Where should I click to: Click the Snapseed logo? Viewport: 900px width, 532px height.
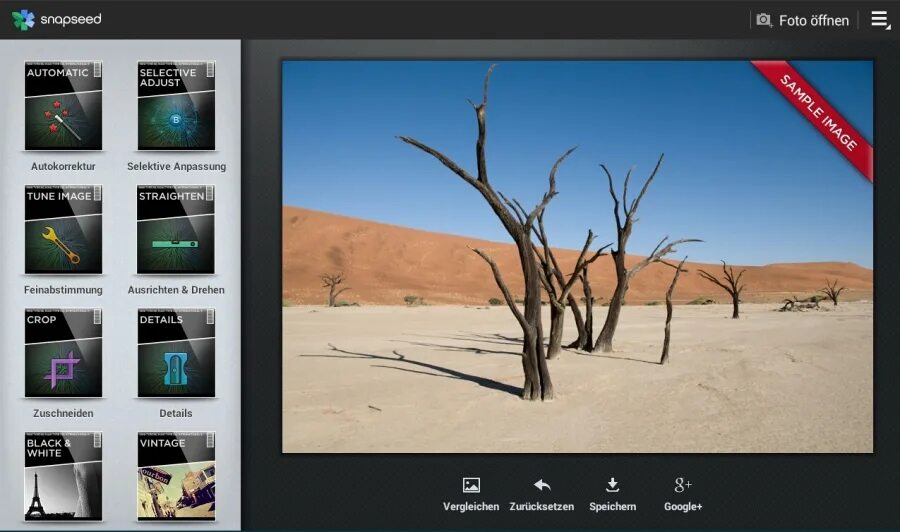pos(23,20)
